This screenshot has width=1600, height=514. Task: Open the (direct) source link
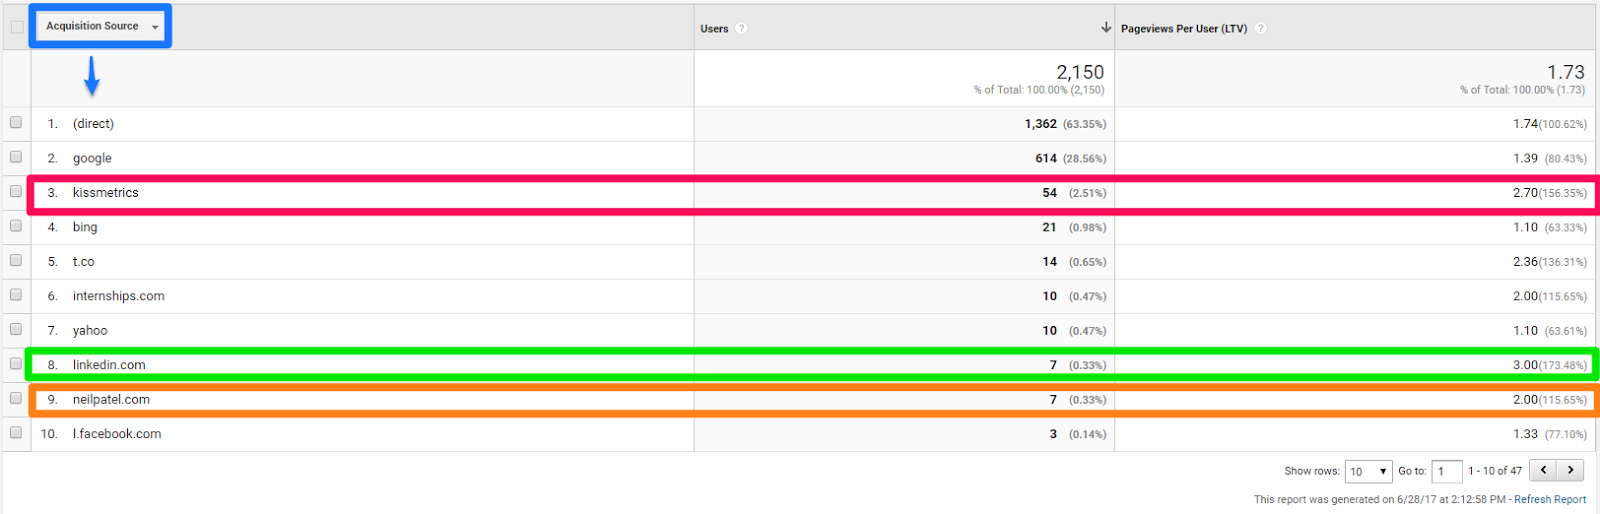coord(93,124)
